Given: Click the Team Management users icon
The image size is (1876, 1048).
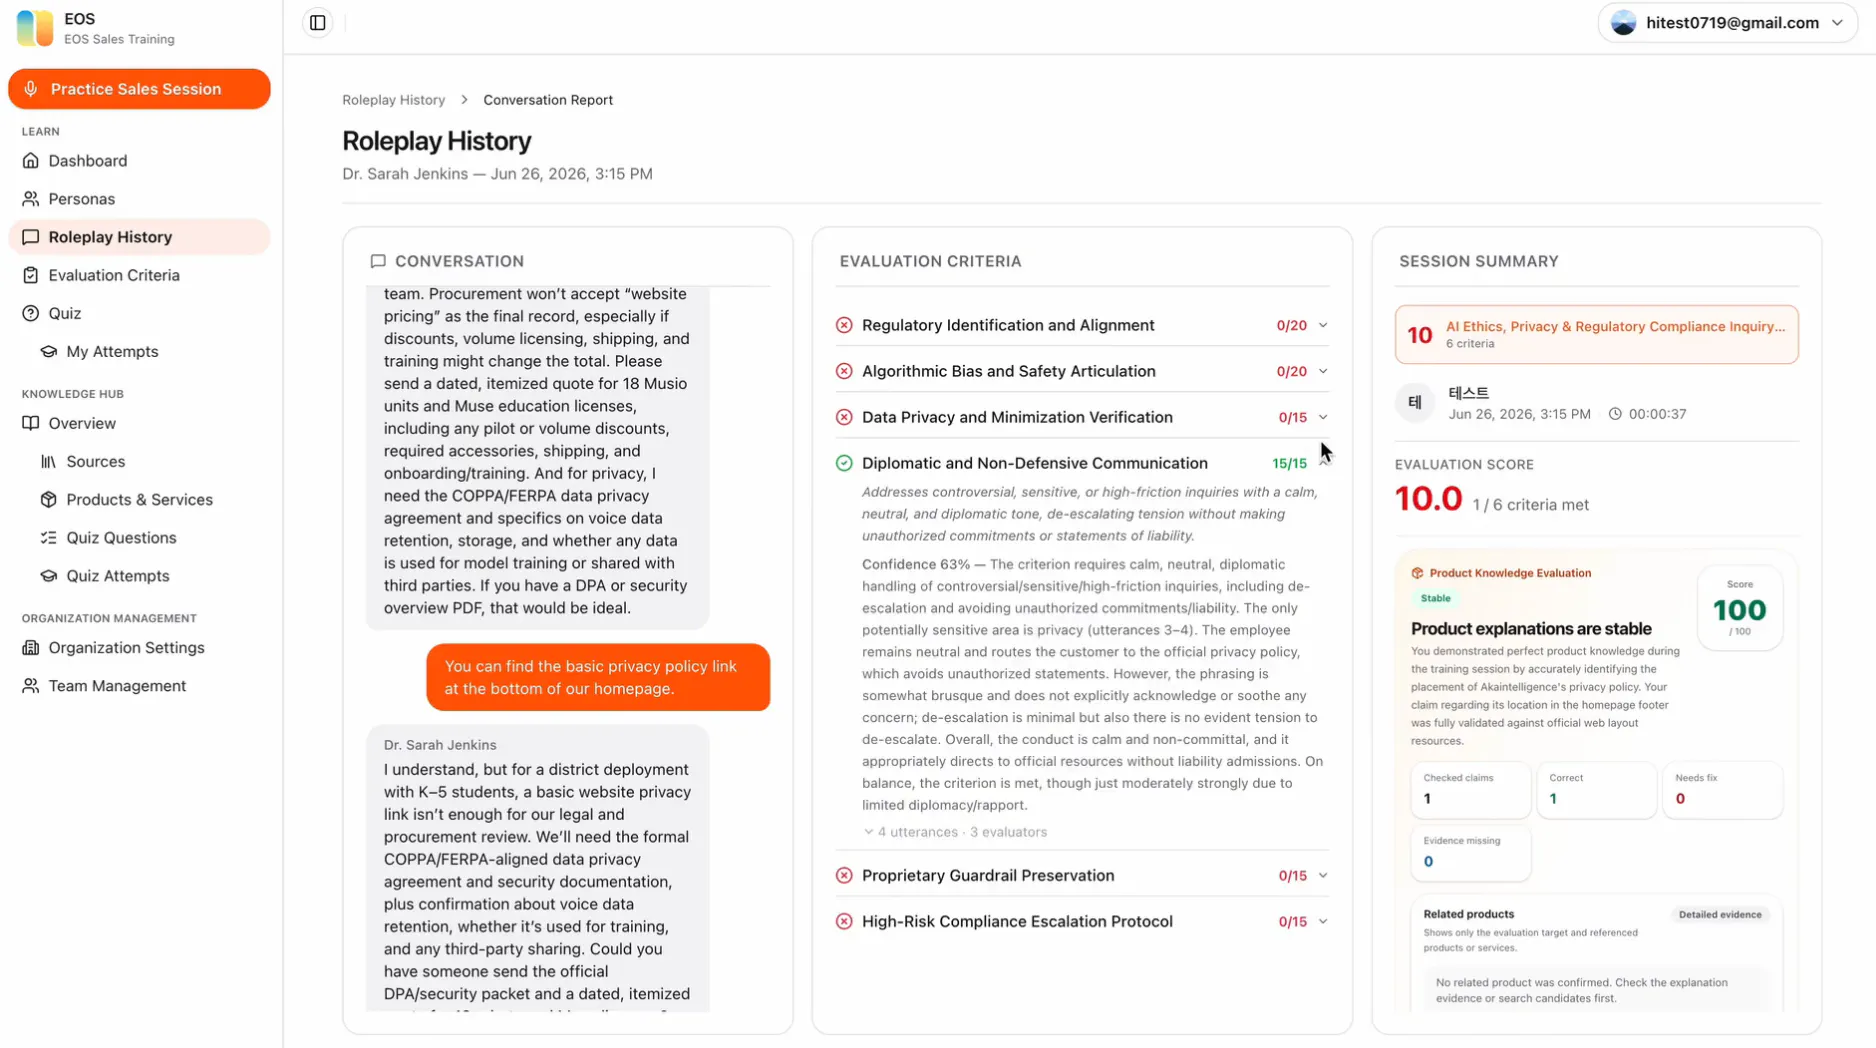Looking at the screenshot, I should point(31,686).
